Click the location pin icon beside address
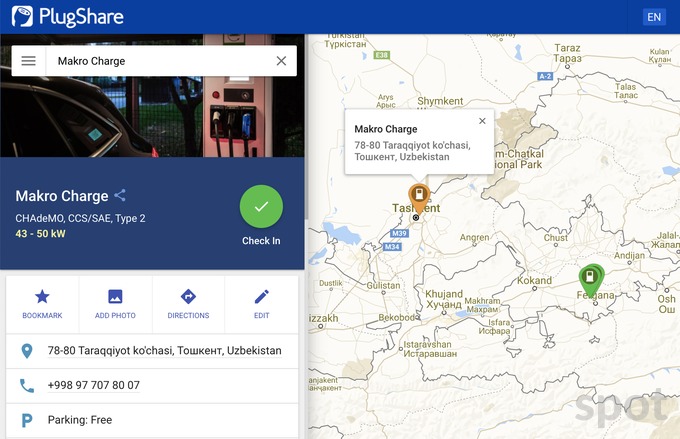Viewport: 680px width, 439px height. pos(27,351)
